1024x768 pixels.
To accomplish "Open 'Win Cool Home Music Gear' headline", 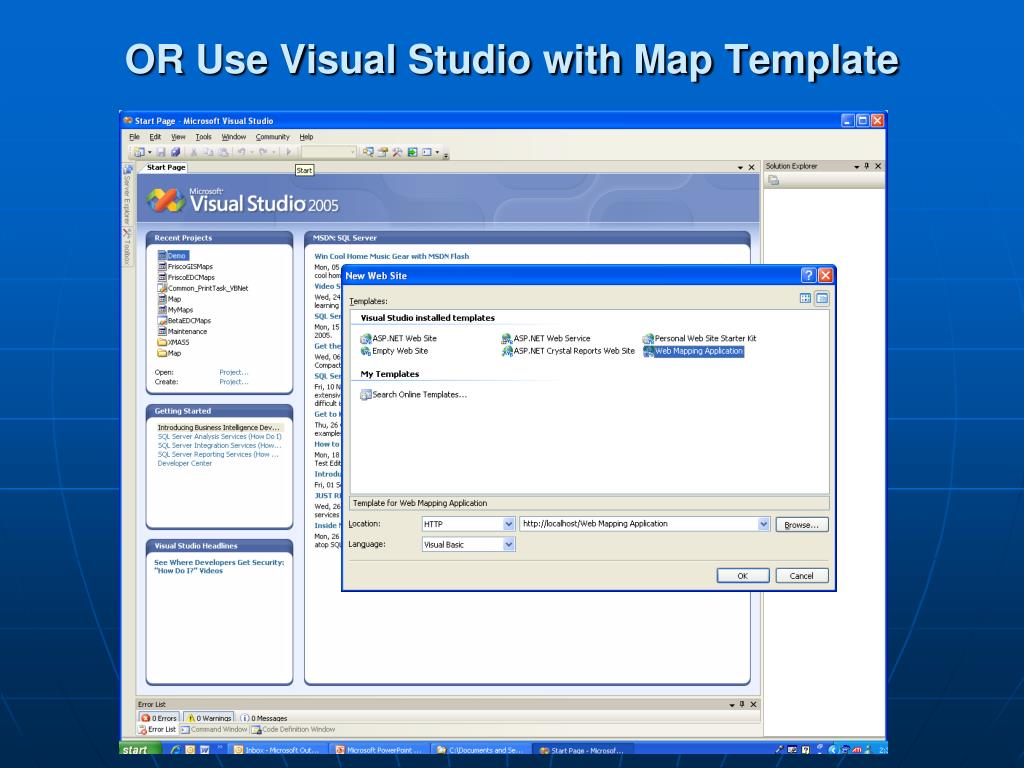I will coord(391,256).
